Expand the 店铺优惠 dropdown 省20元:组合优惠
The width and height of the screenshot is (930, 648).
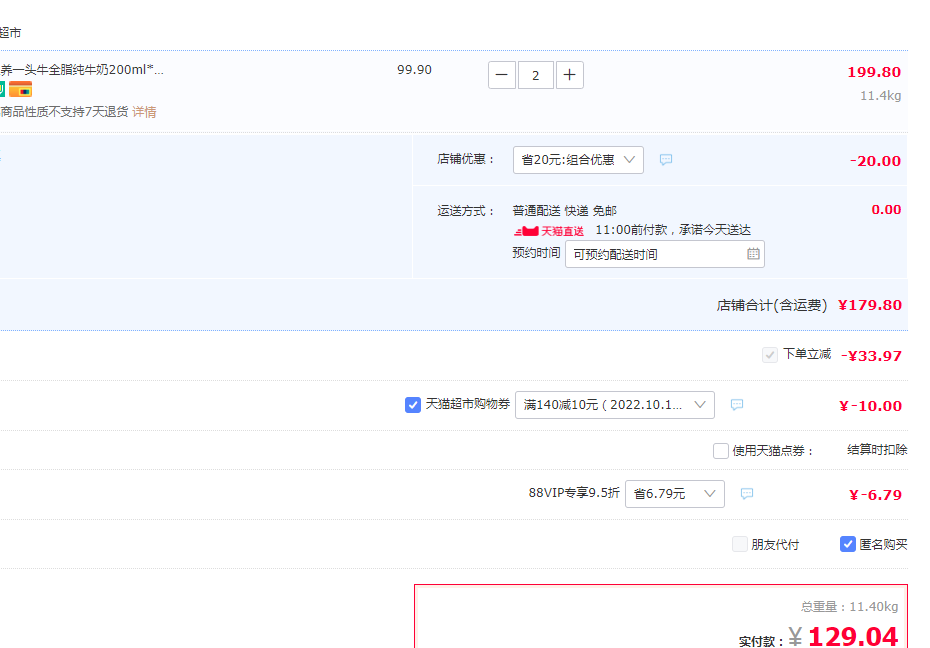578,160
